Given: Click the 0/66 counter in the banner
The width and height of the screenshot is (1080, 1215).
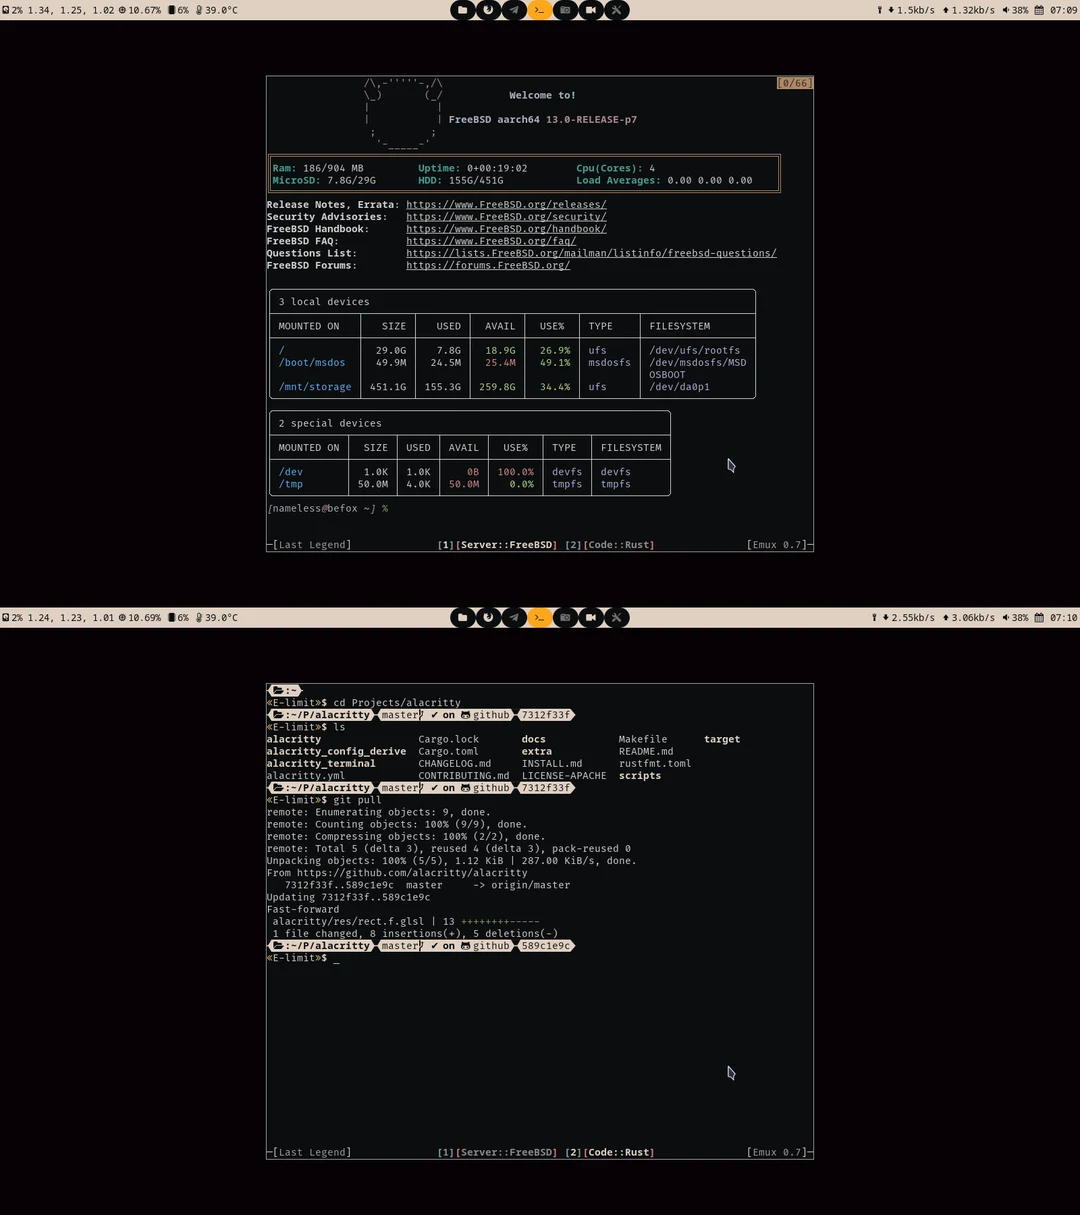Looking at the screenshot, I should click(x=794, y=83).
